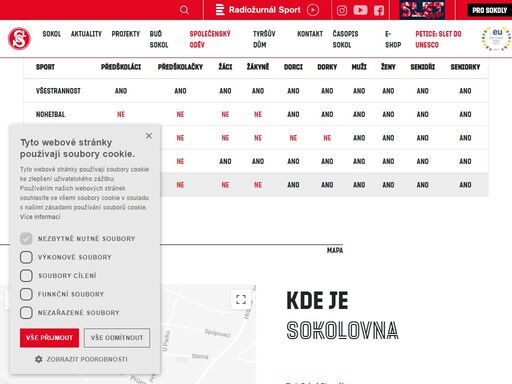
Task: Click the map fullscreen icon
Action: coord(241,299)
